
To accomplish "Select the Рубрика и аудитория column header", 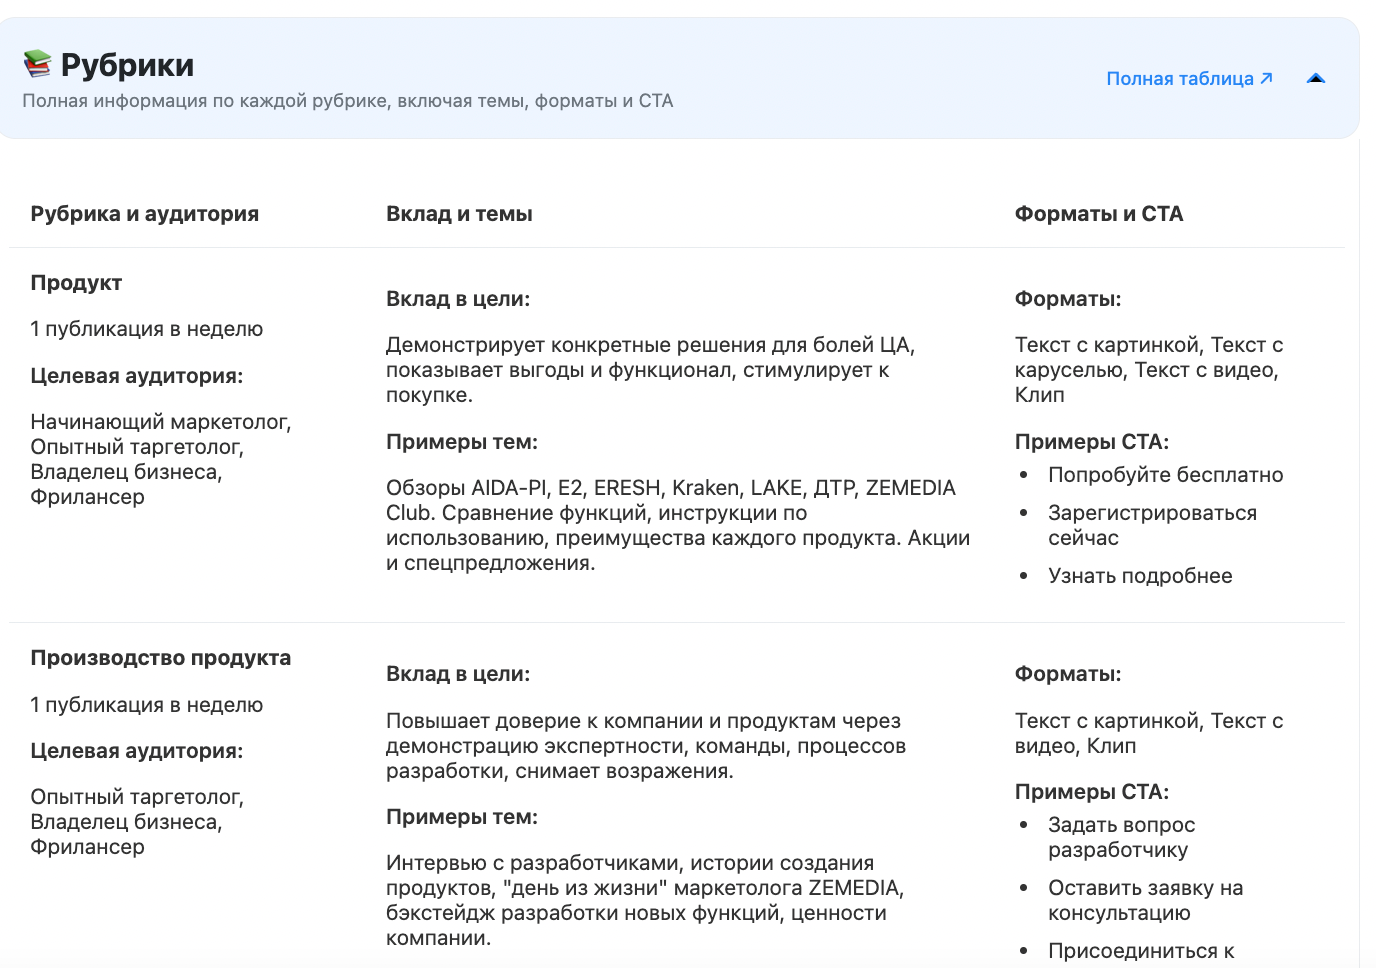I will [x=144, y=214].
